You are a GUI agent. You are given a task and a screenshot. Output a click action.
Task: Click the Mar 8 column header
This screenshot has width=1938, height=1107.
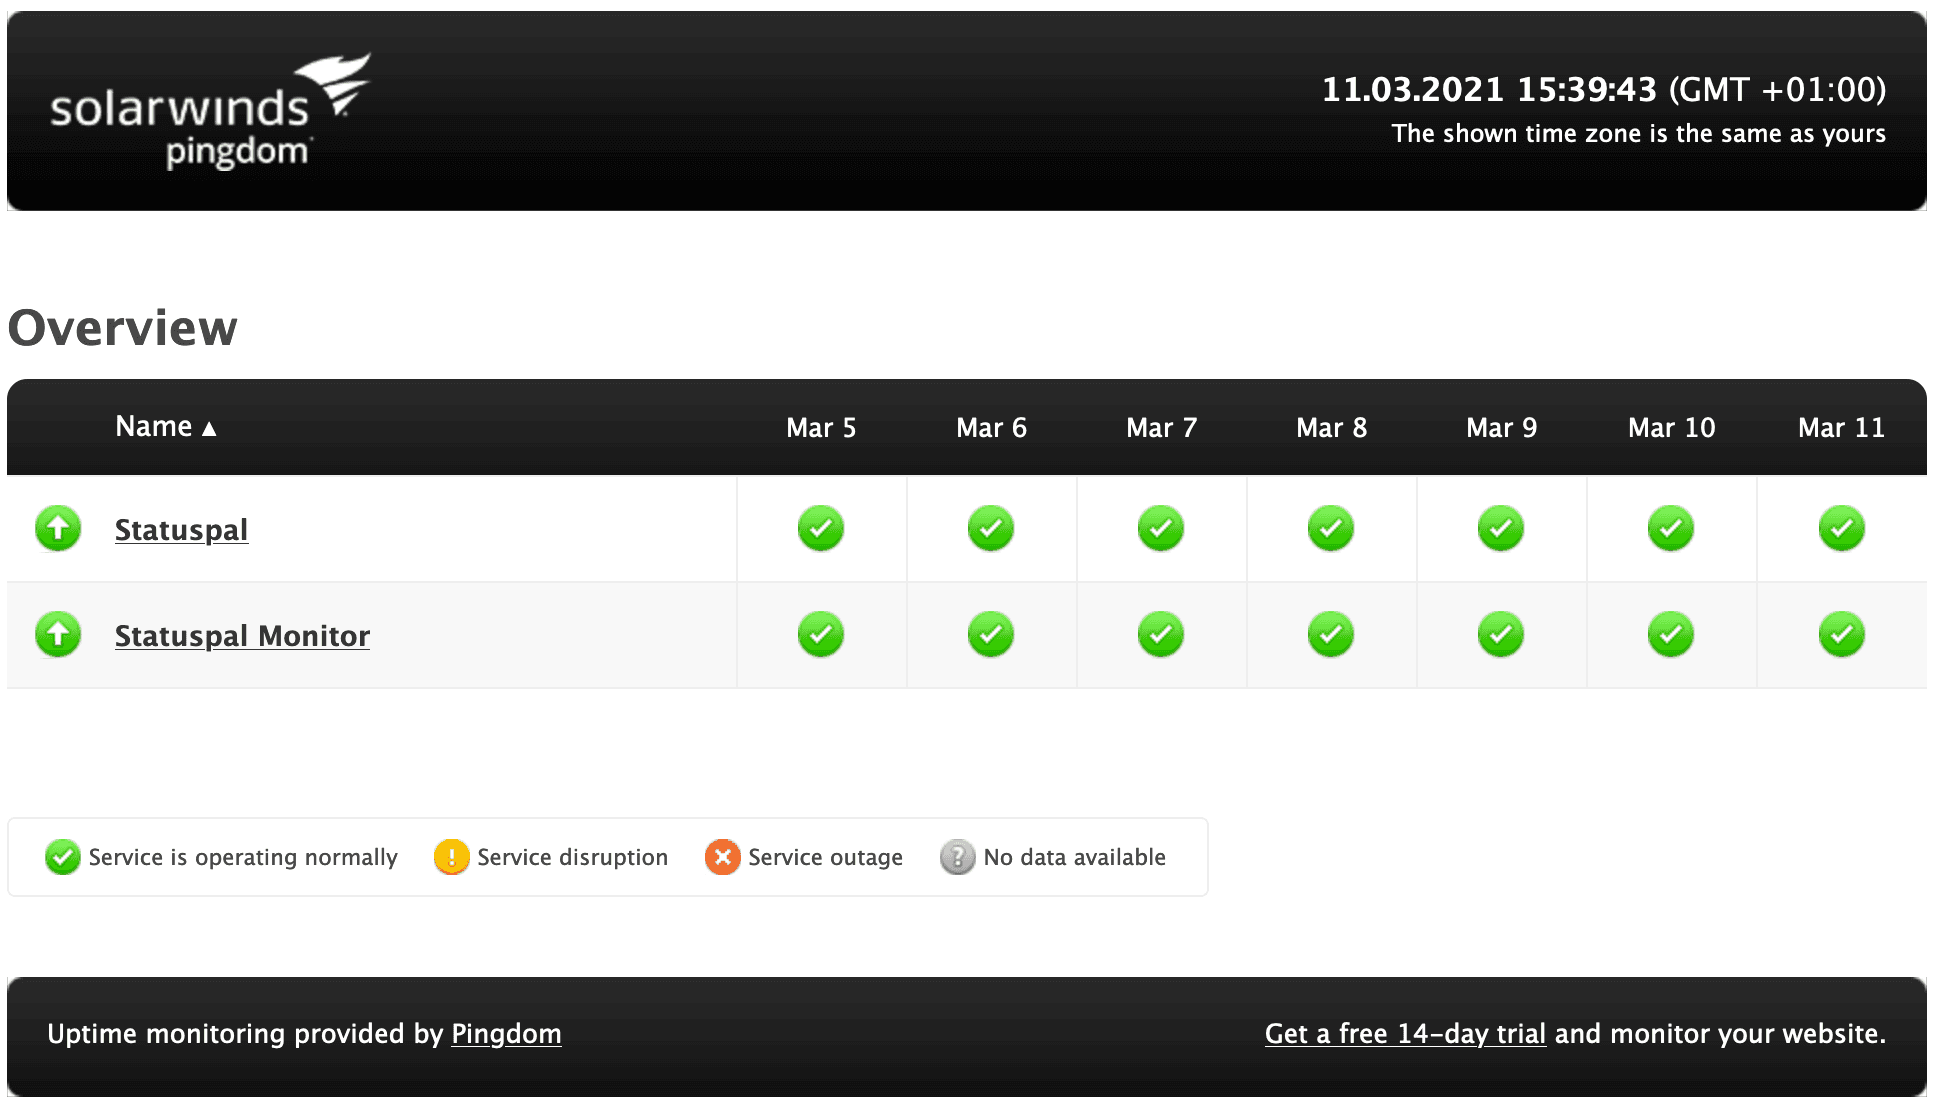click(x=1331, y=428)
